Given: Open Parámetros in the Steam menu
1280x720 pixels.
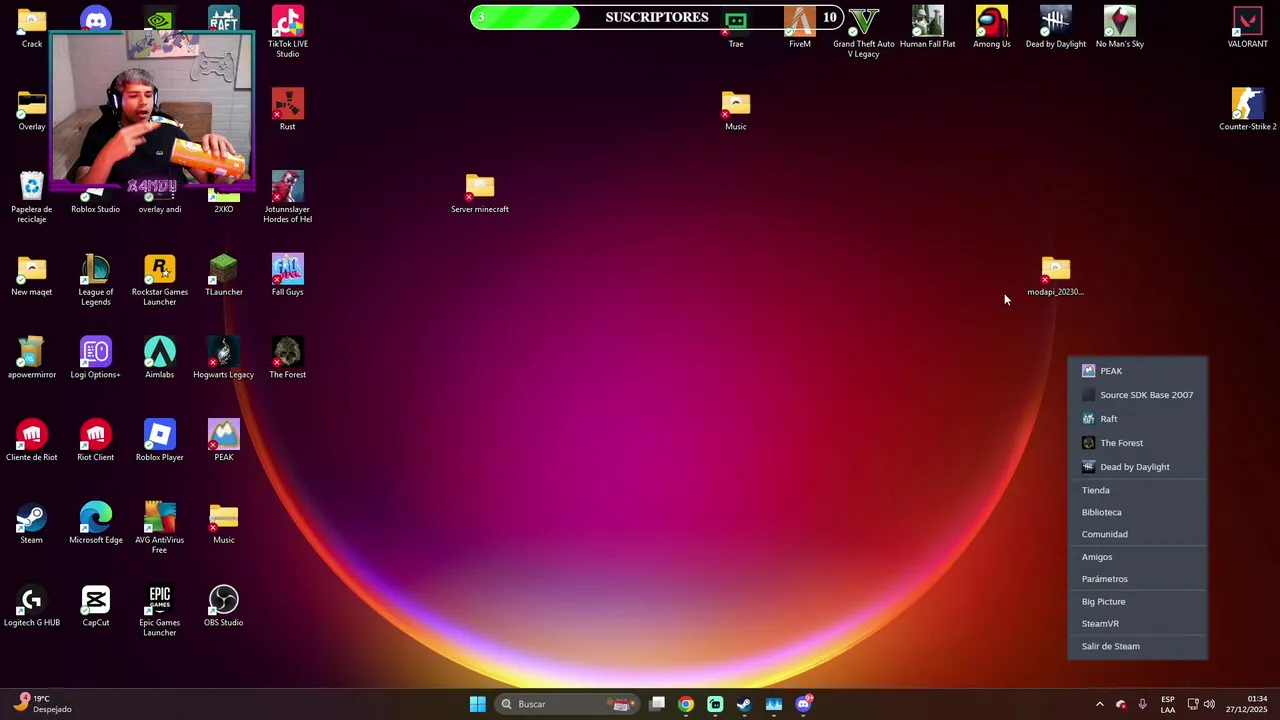Looking at the screenshot, I should 1138,579.
